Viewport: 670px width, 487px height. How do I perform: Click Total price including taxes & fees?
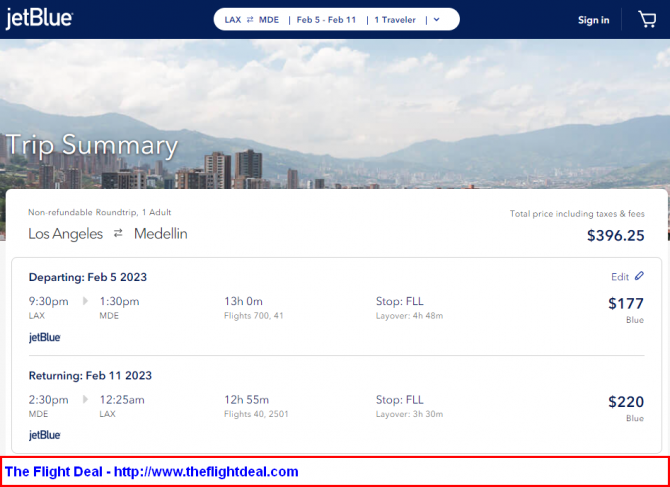(577, 214)
